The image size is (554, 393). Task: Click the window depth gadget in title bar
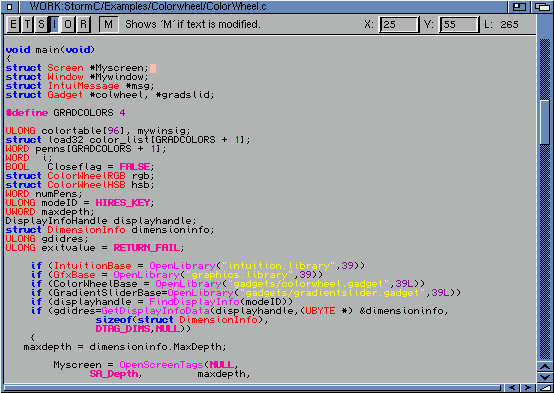(542, 6)
